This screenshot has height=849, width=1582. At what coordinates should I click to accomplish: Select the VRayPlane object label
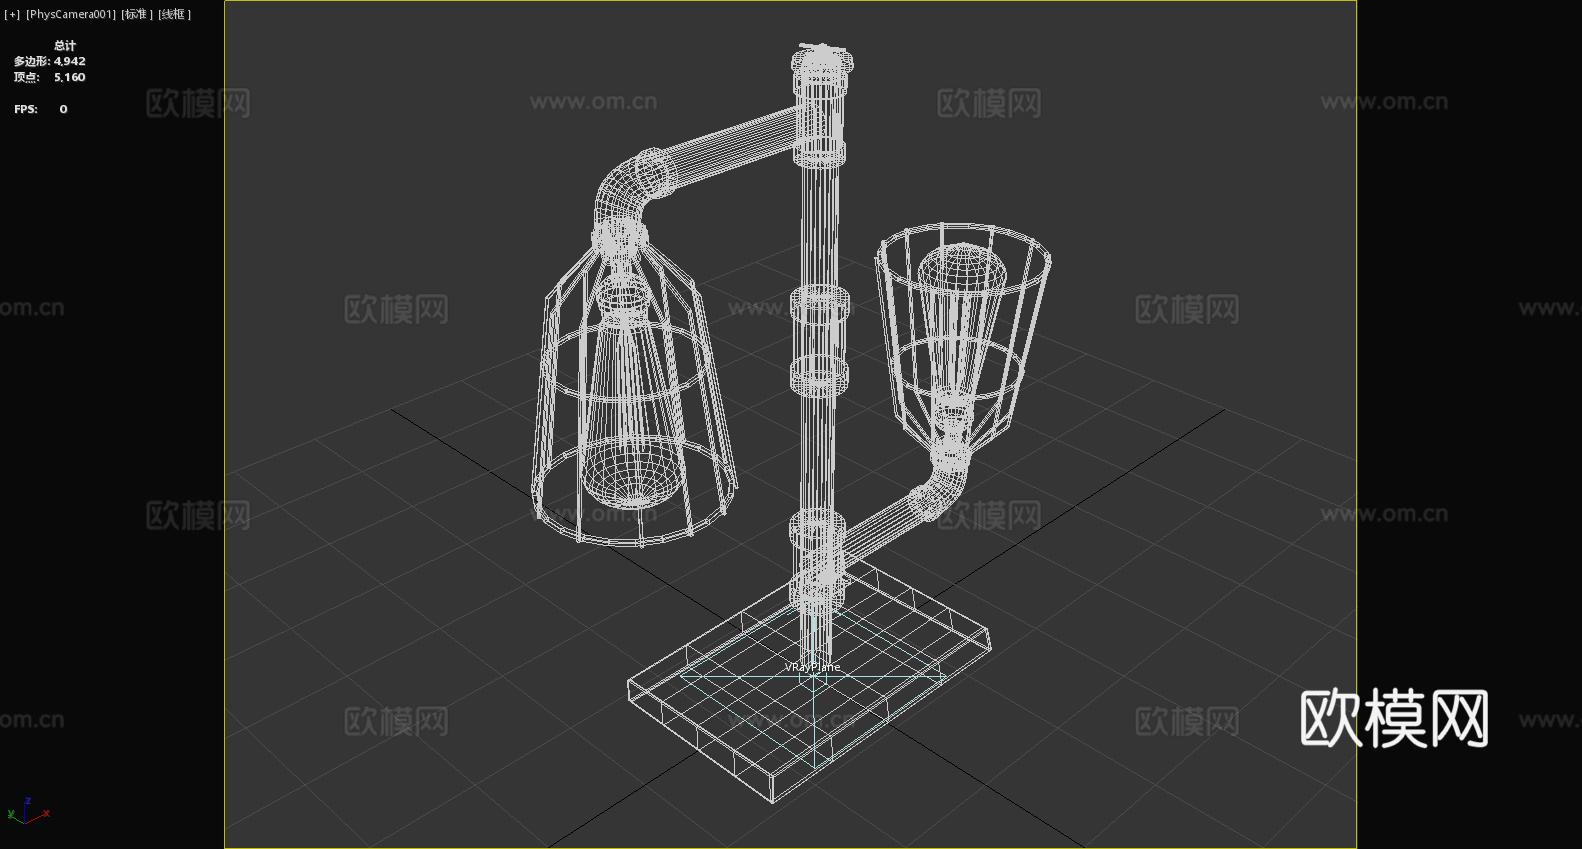coord(812,667)
